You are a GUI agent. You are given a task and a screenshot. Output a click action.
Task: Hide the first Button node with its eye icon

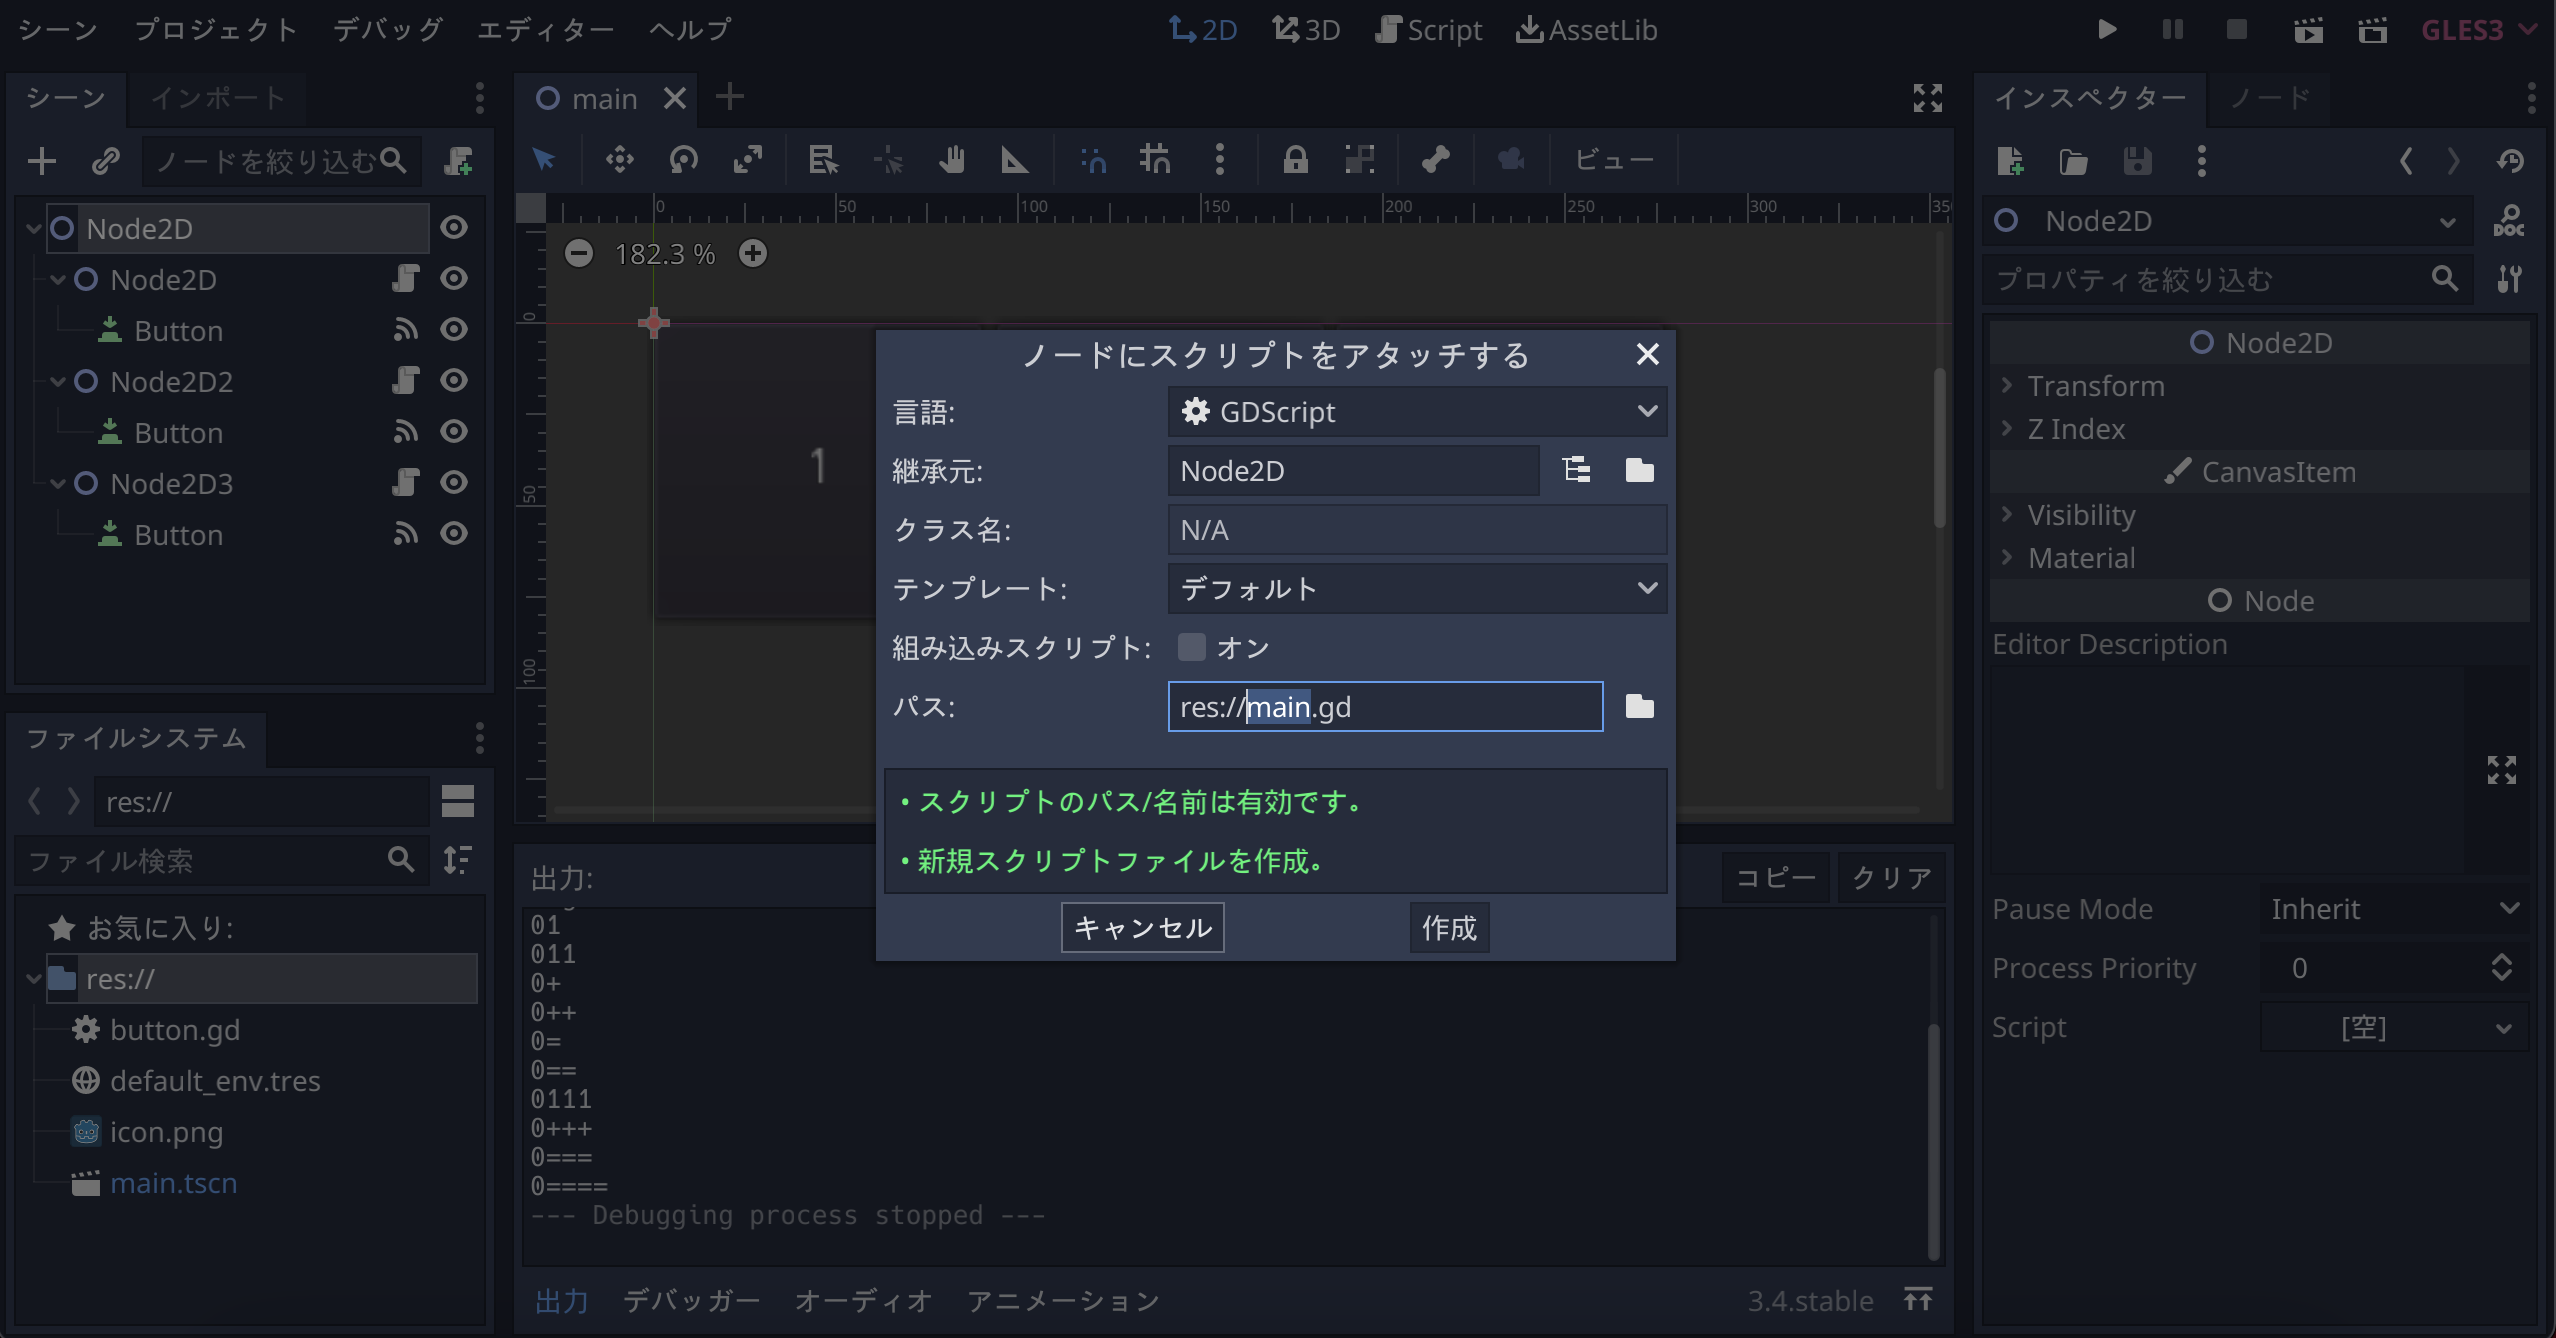(455, 330)
